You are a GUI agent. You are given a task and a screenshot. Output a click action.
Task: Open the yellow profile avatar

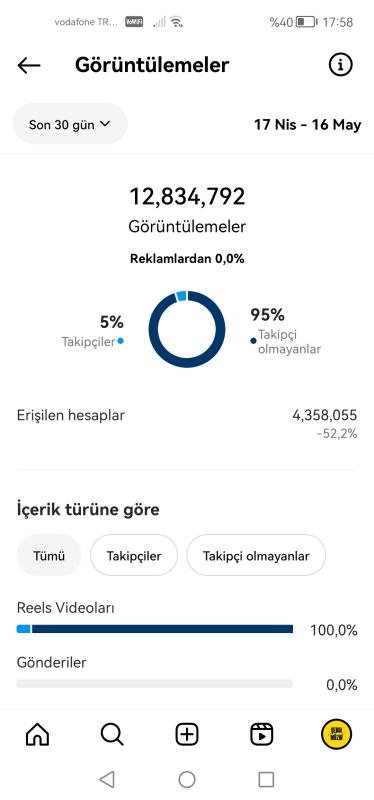[336, 735]
